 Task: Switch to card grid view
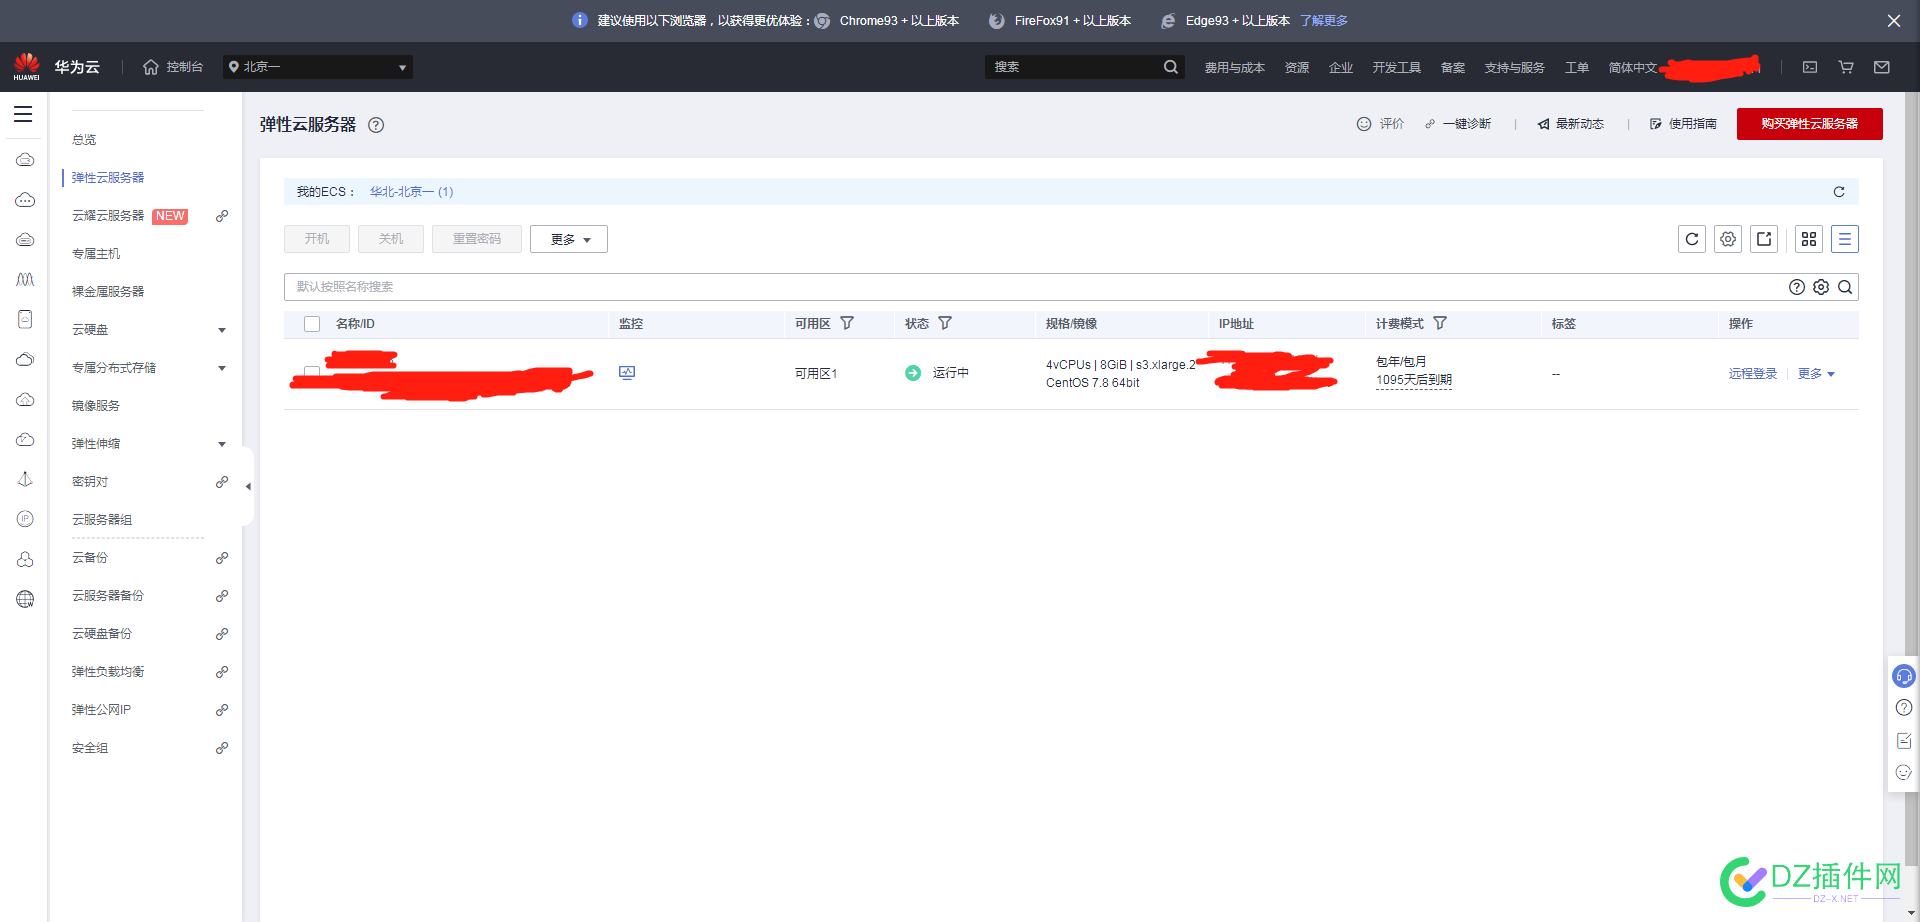1809,239
